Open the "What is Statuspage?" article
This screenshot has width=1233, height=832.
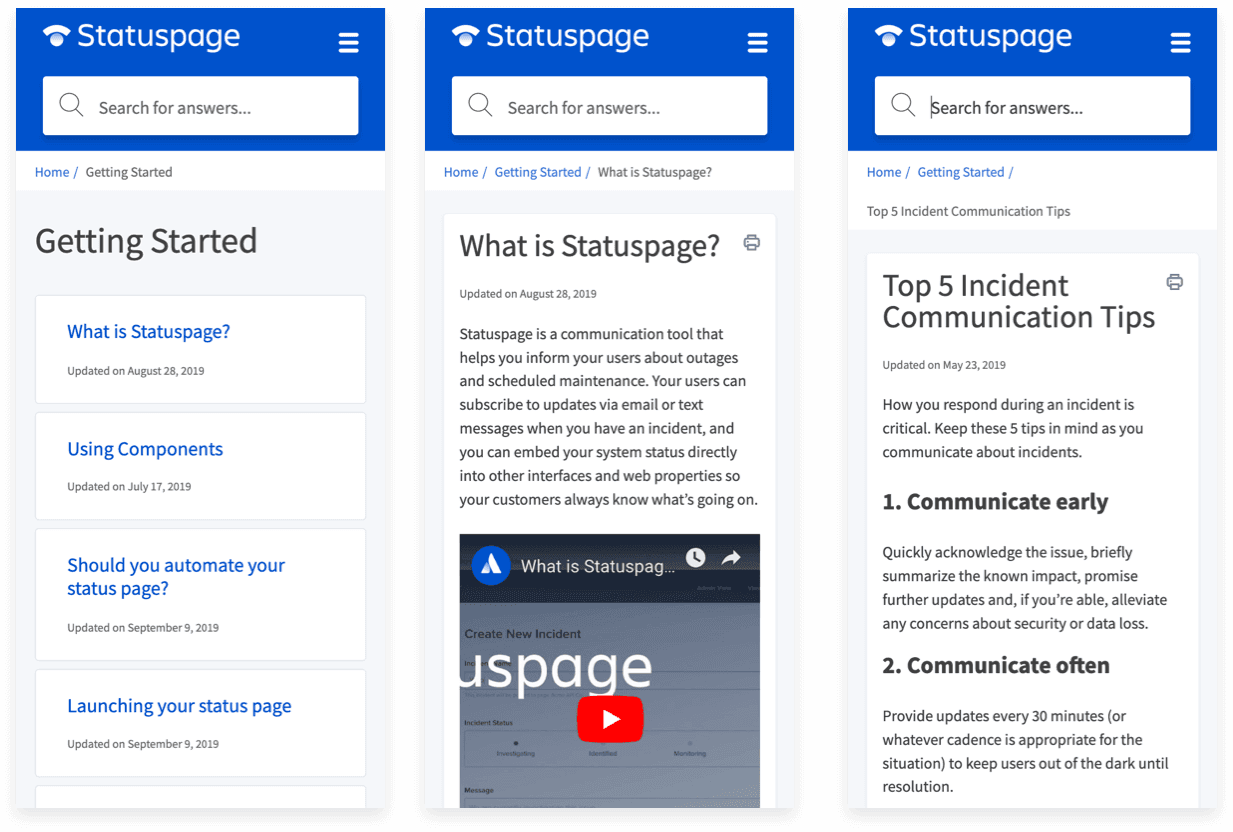tap(148, 331)
